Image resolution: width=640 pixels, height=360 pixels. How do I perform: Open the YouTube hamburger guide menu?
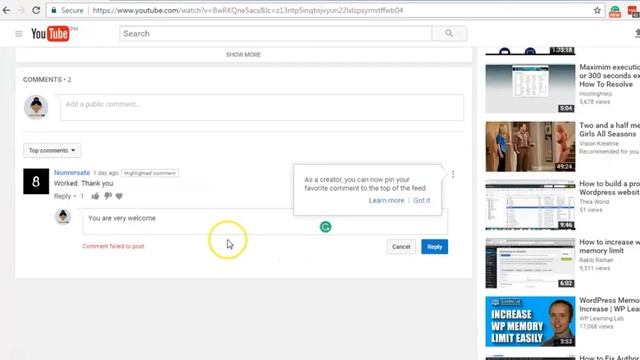(19, 34)
